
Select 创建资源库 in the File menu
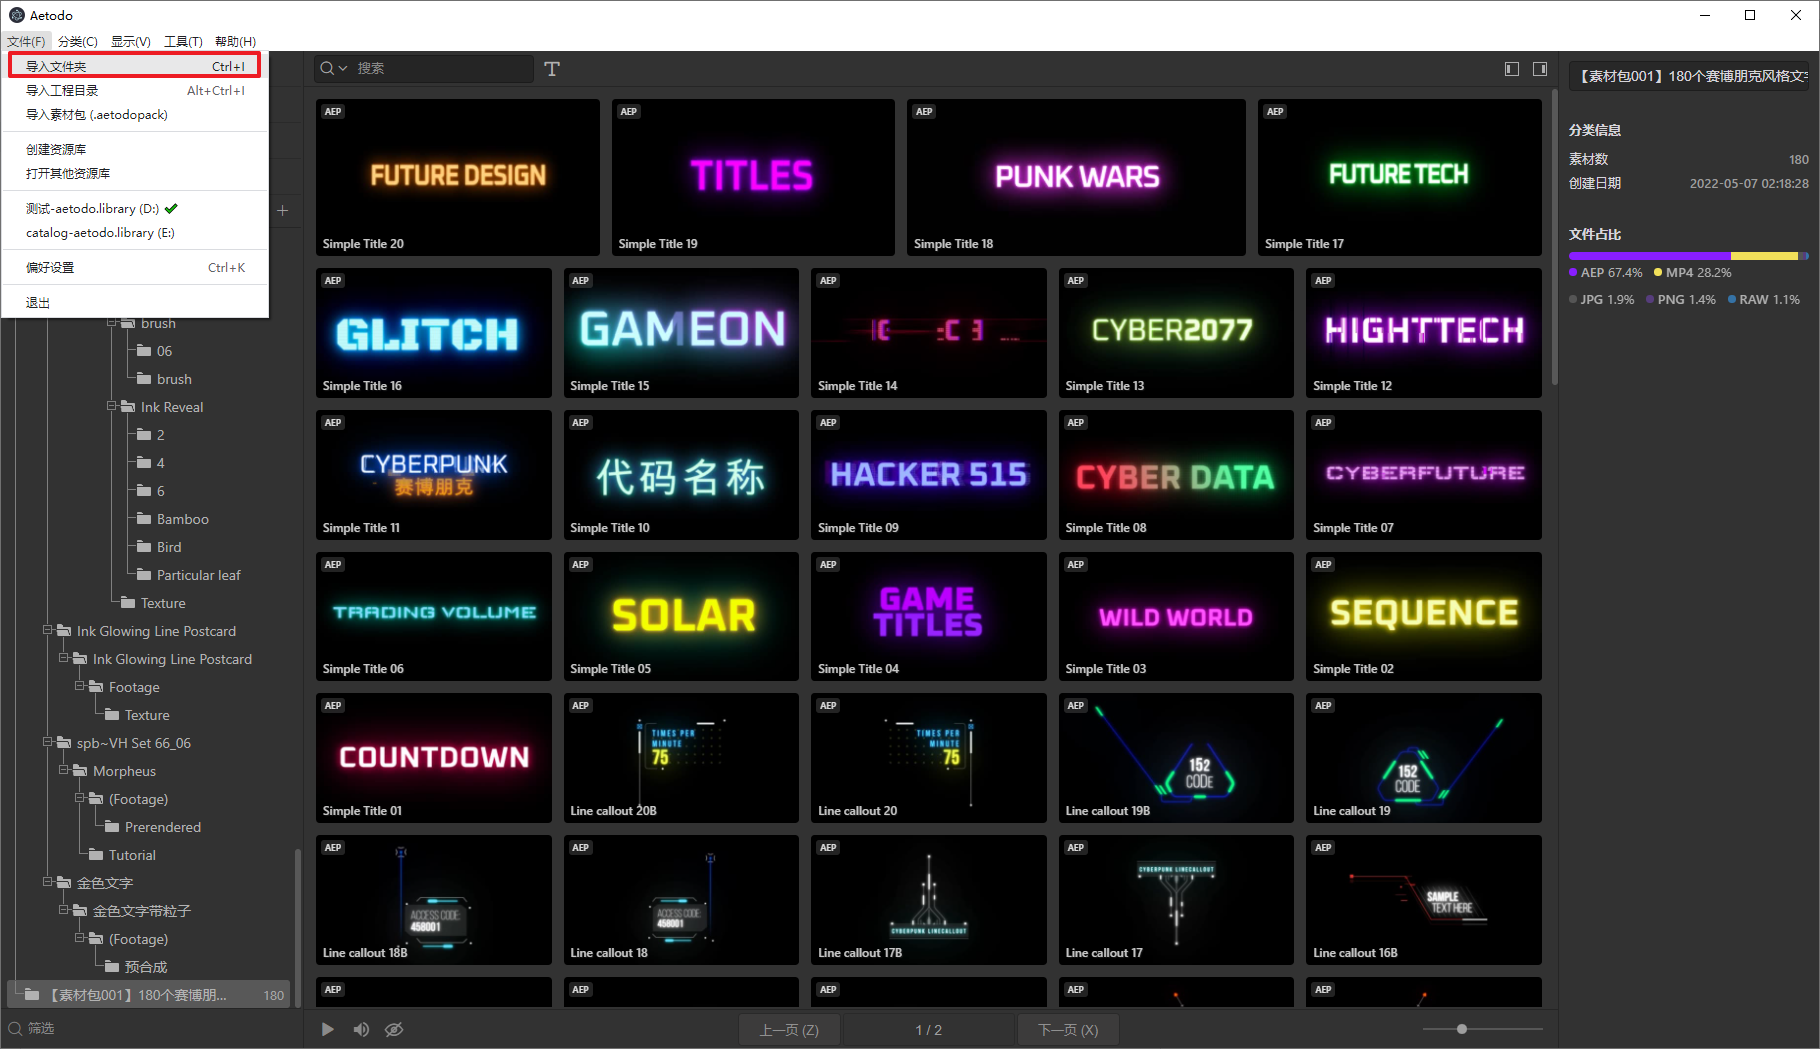135,149
